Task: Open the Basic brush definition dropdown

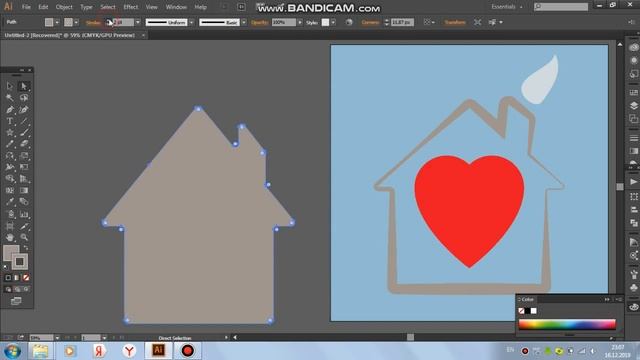Action: [244, 22]
